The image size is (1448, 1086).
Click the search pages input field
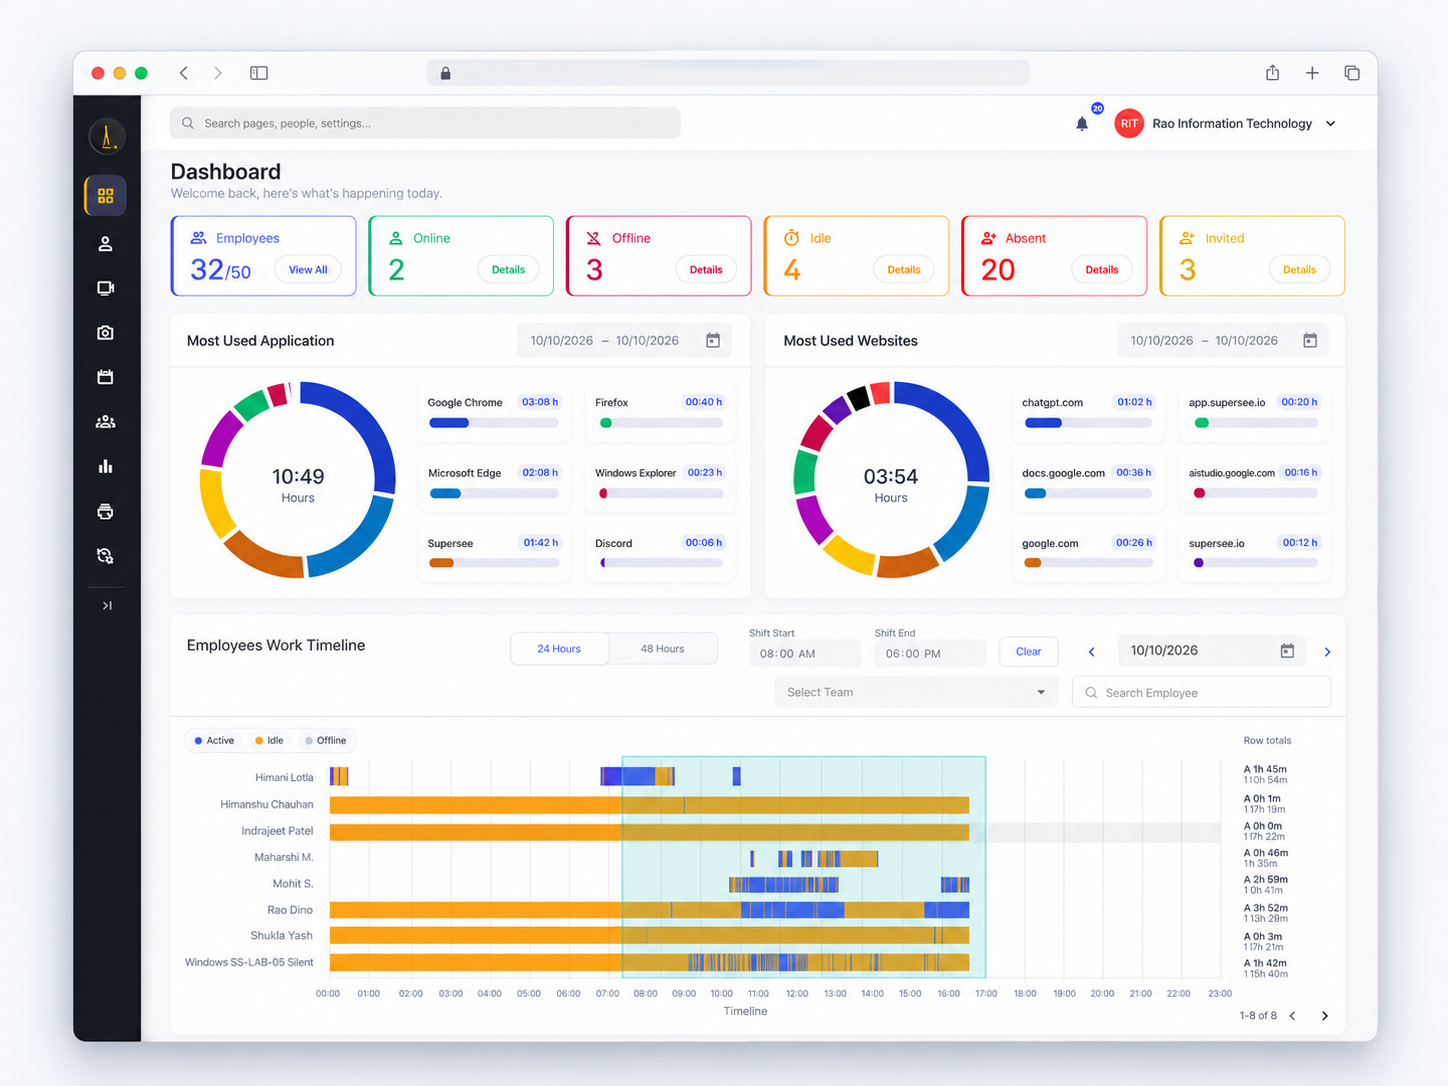pos(425,123)
